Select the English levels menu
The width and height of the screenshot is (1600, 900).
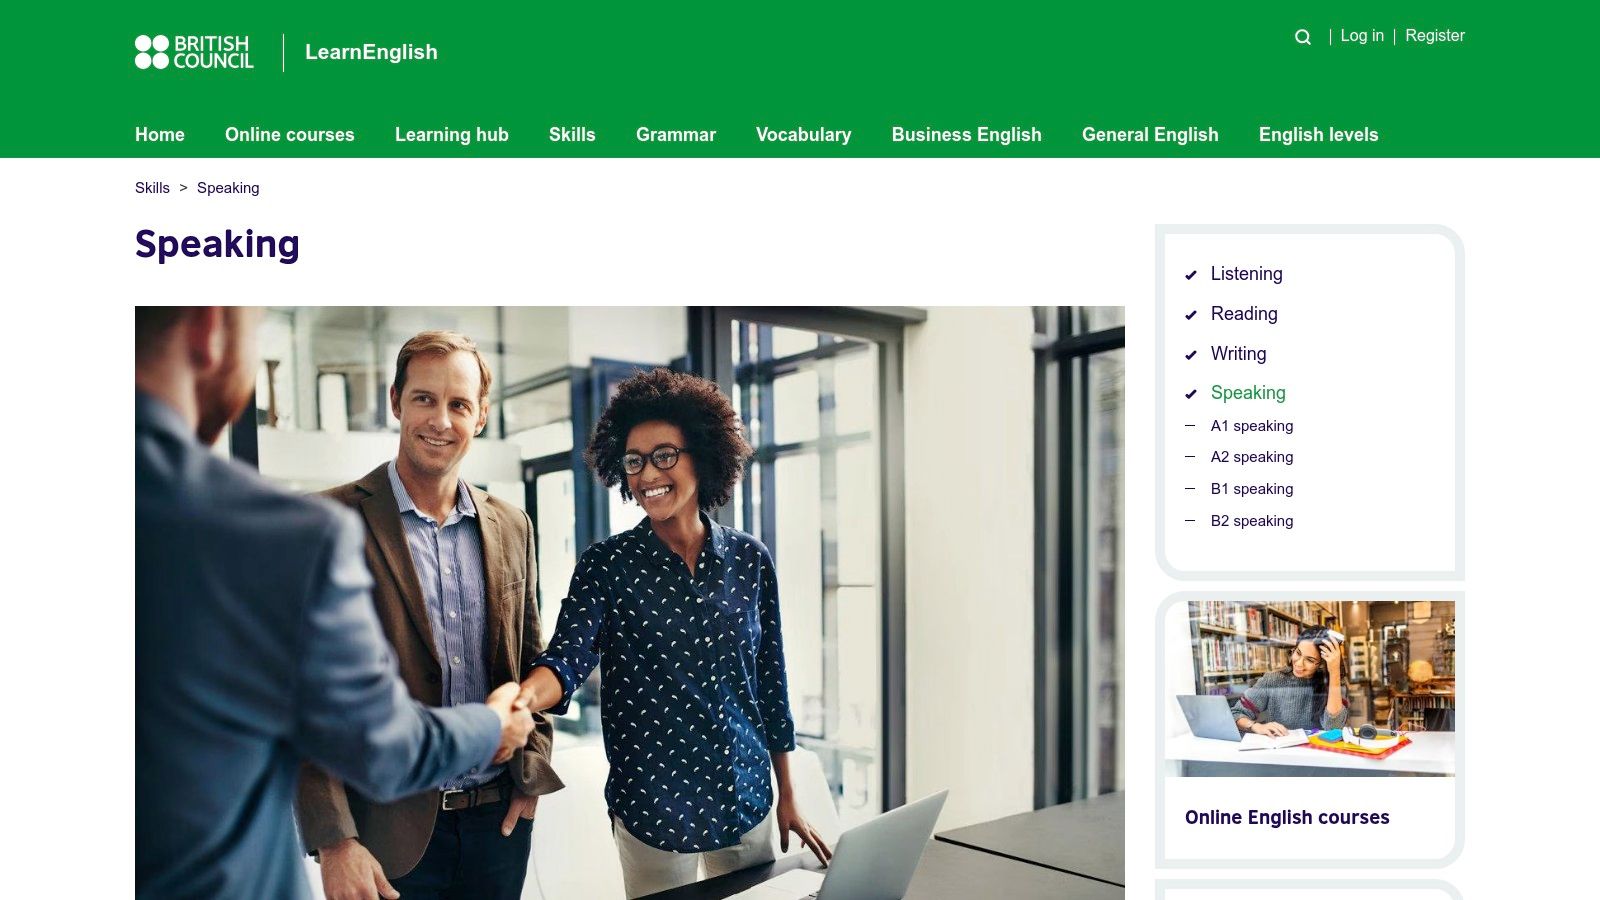[1318, 134]
